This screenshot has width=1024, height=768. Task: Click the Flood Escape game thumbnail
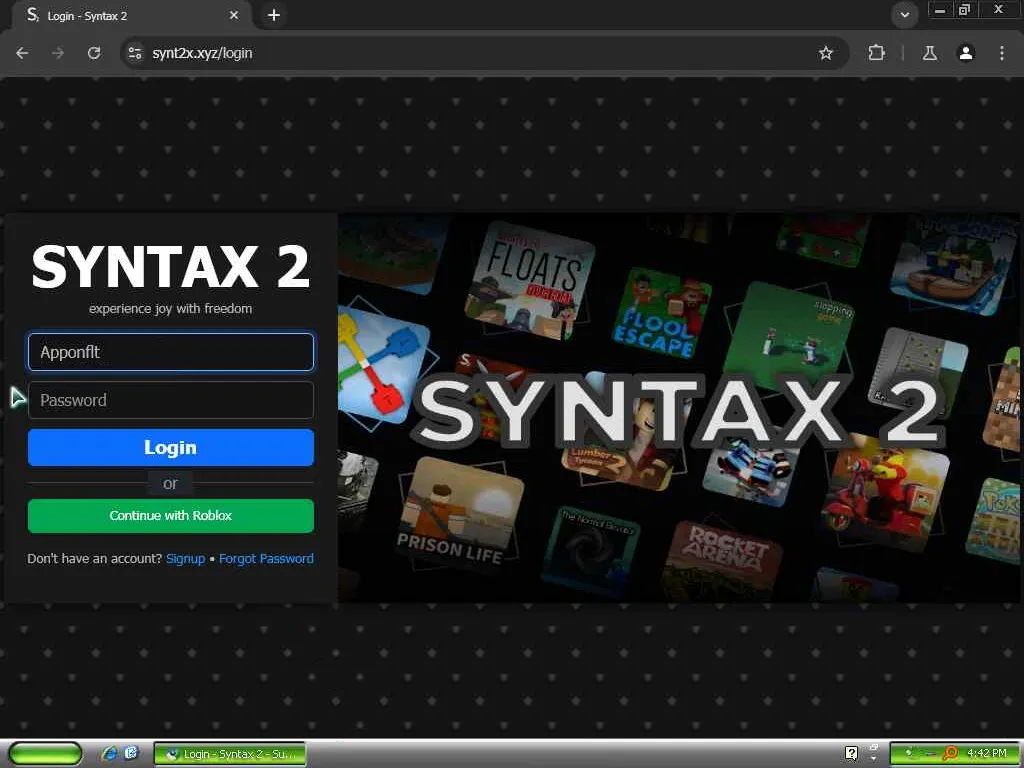[661, 313]
